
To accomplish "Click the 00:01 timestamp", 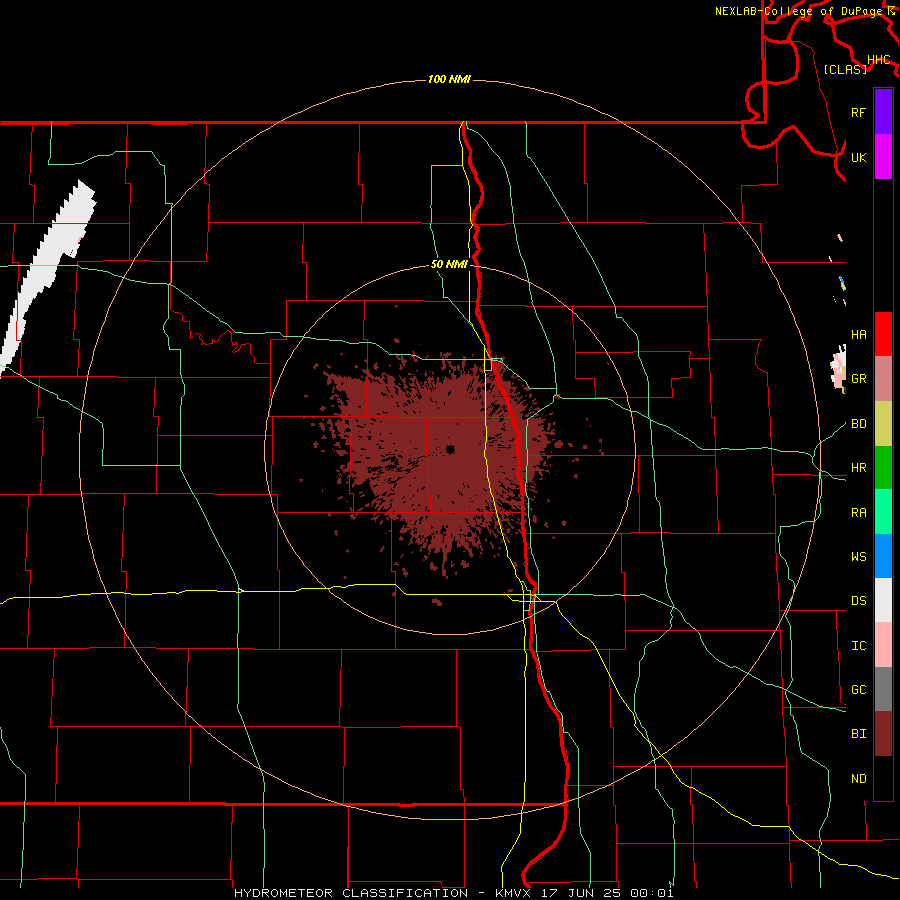I will click(x=651, y=893).
